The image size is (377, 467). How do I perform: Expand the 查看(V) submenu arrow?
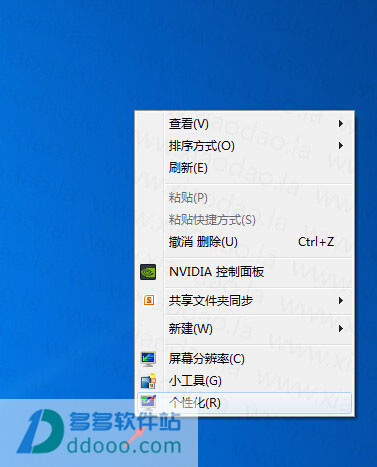(x=340, y=124)
